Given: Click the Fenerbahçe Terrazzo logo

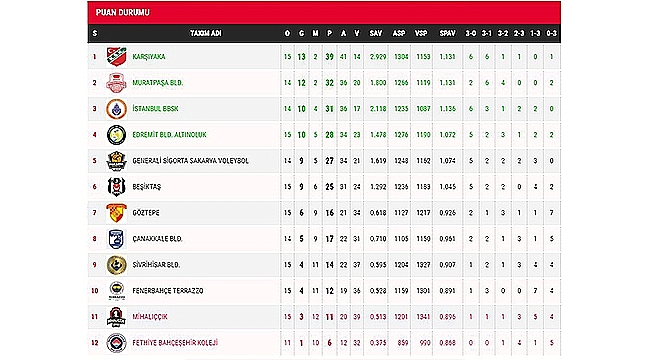Looking at the screenshot, I should 116,291.
